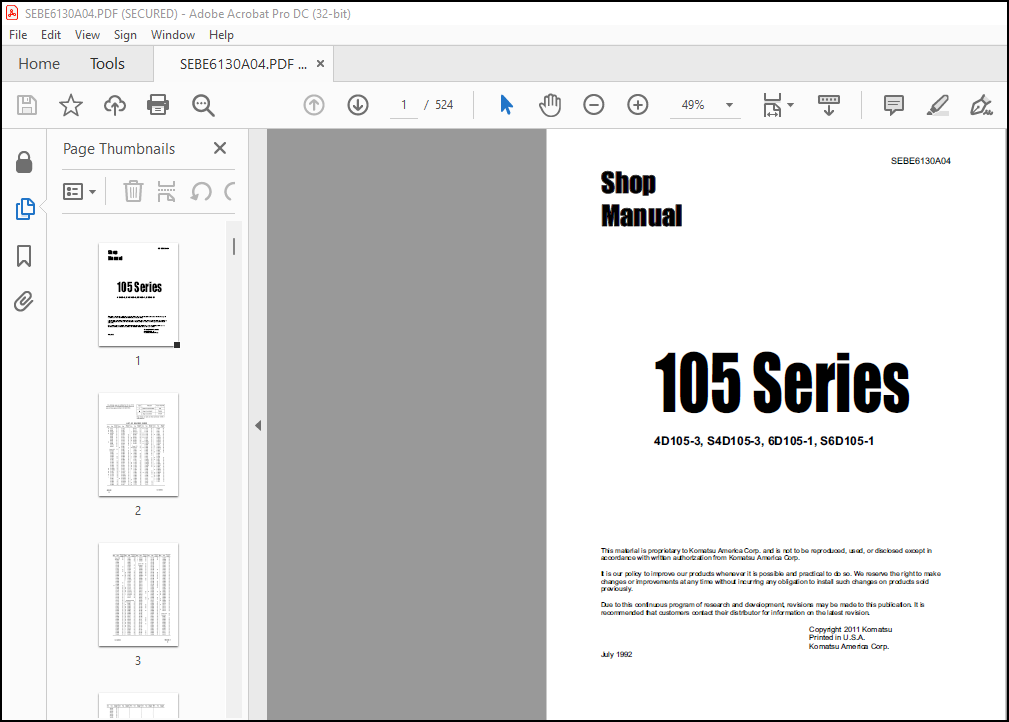Open the Attachments paperclip panel

point(24,301)
